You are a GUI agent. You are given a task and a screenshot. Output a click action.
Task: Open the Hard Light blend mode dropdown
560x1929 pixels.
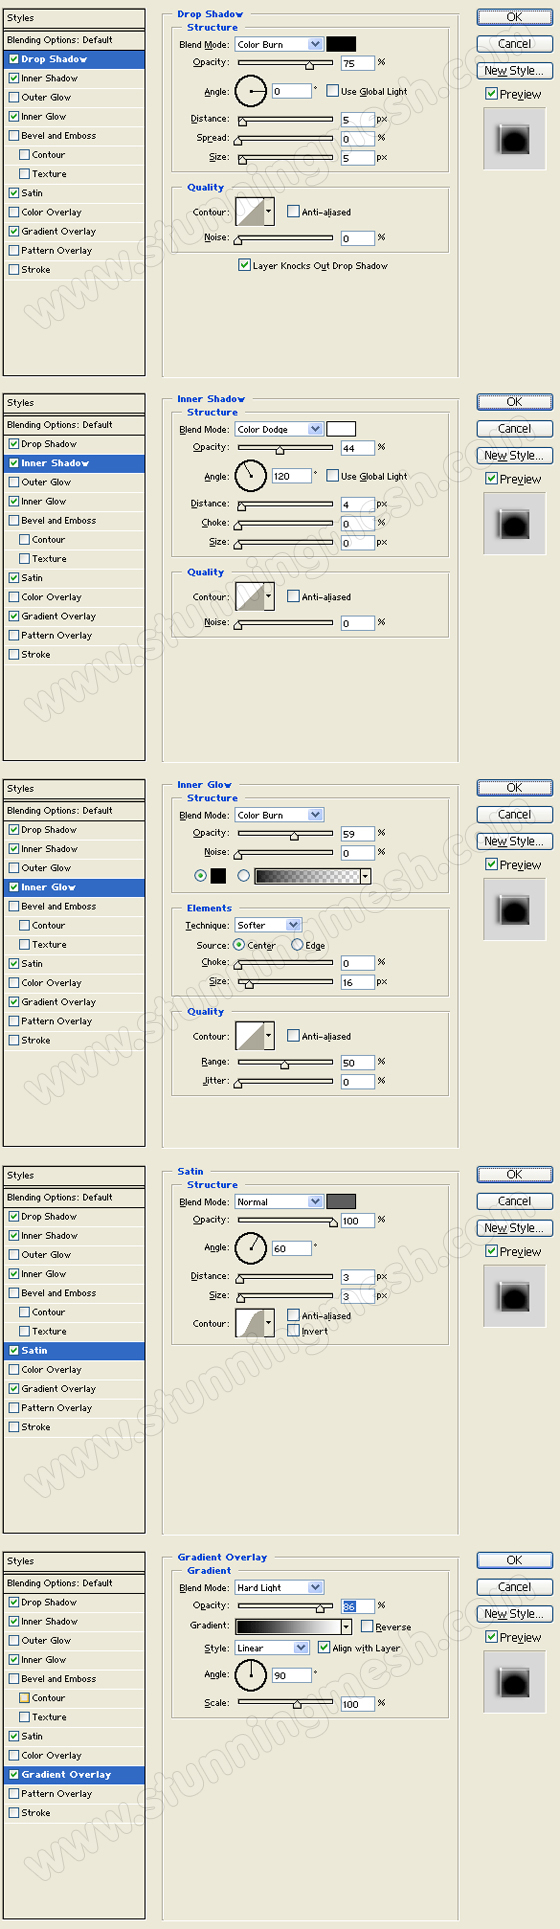tap(279, 1587)
